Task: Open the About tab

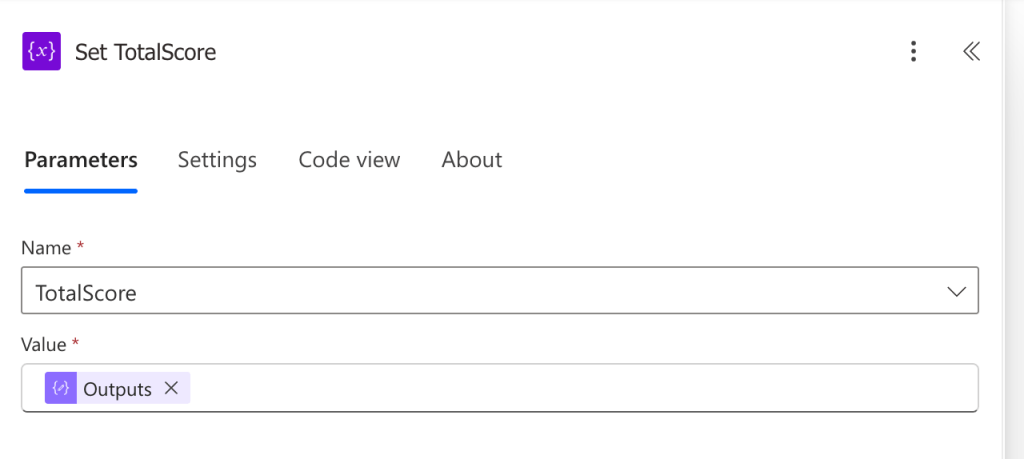Action: (x=471, y=160)
